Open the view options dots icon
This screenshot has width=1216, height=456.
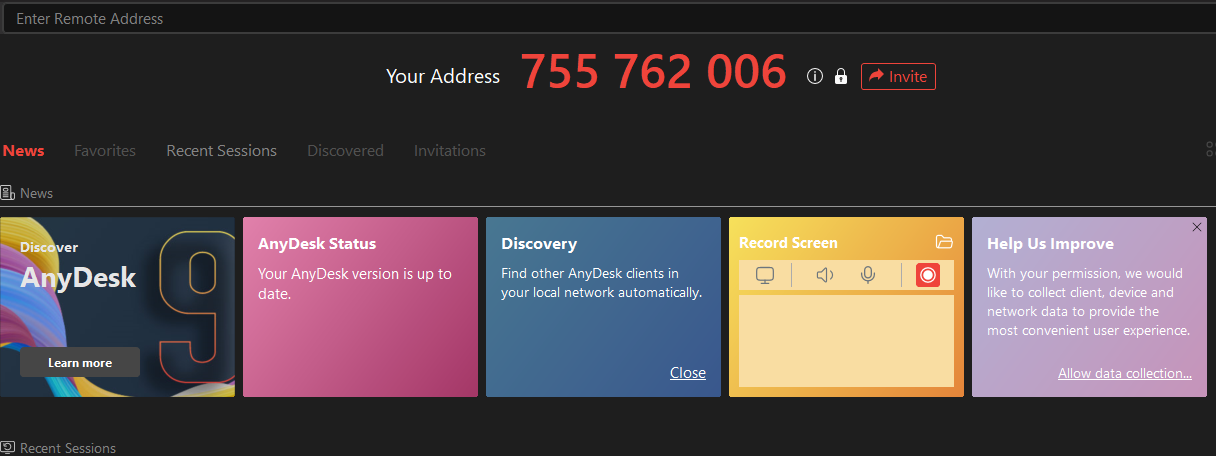pyautogui.click(x=1210, y=150)
